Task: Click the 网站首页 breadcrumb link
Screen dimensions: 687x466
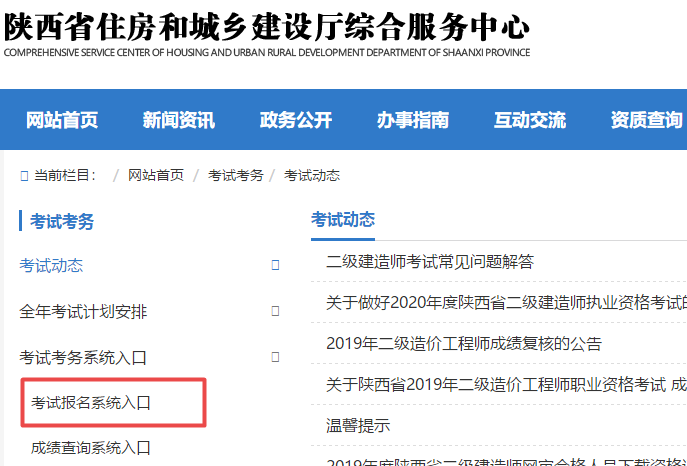Action: [156, 175]
